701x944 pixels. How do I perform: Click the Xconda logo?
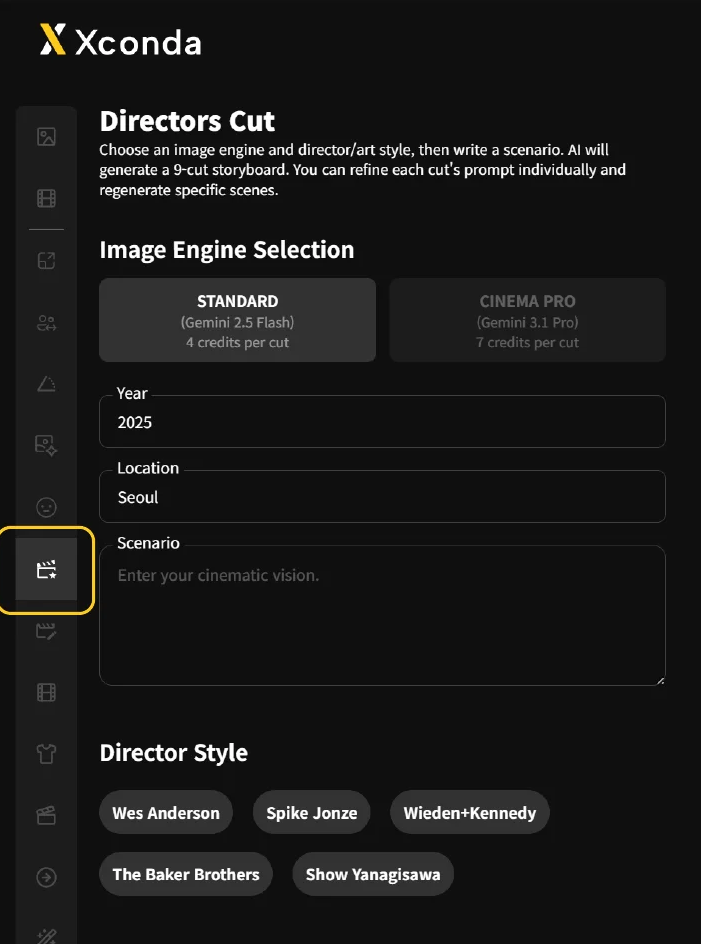click(120, 41)
